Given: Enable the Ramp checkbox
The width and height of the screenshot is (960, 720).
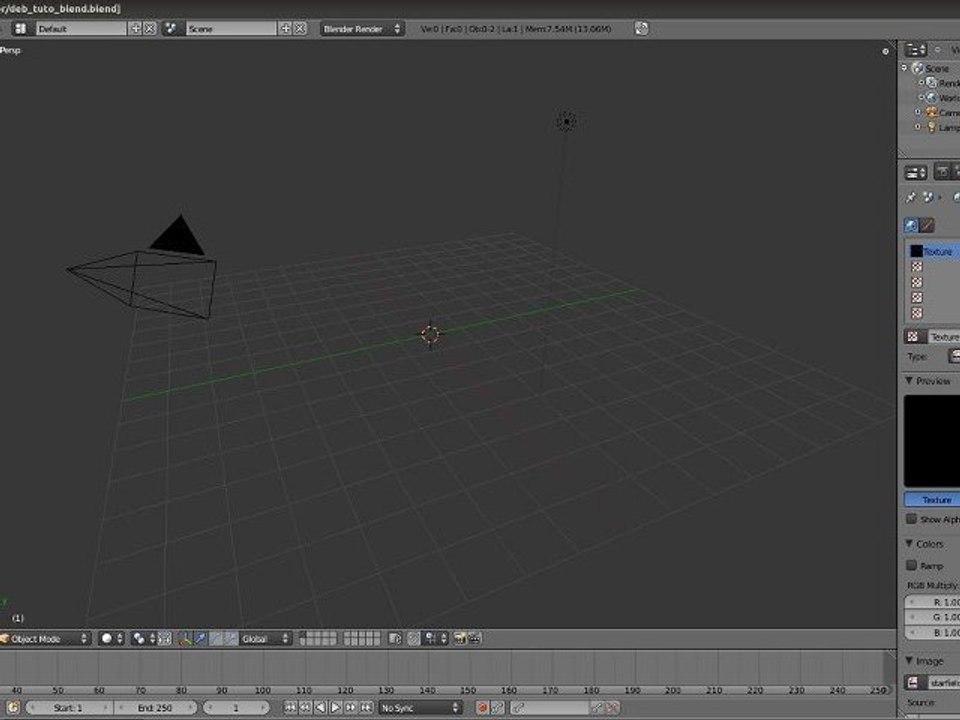Looking at the screenshot, I should click(912, 565).
